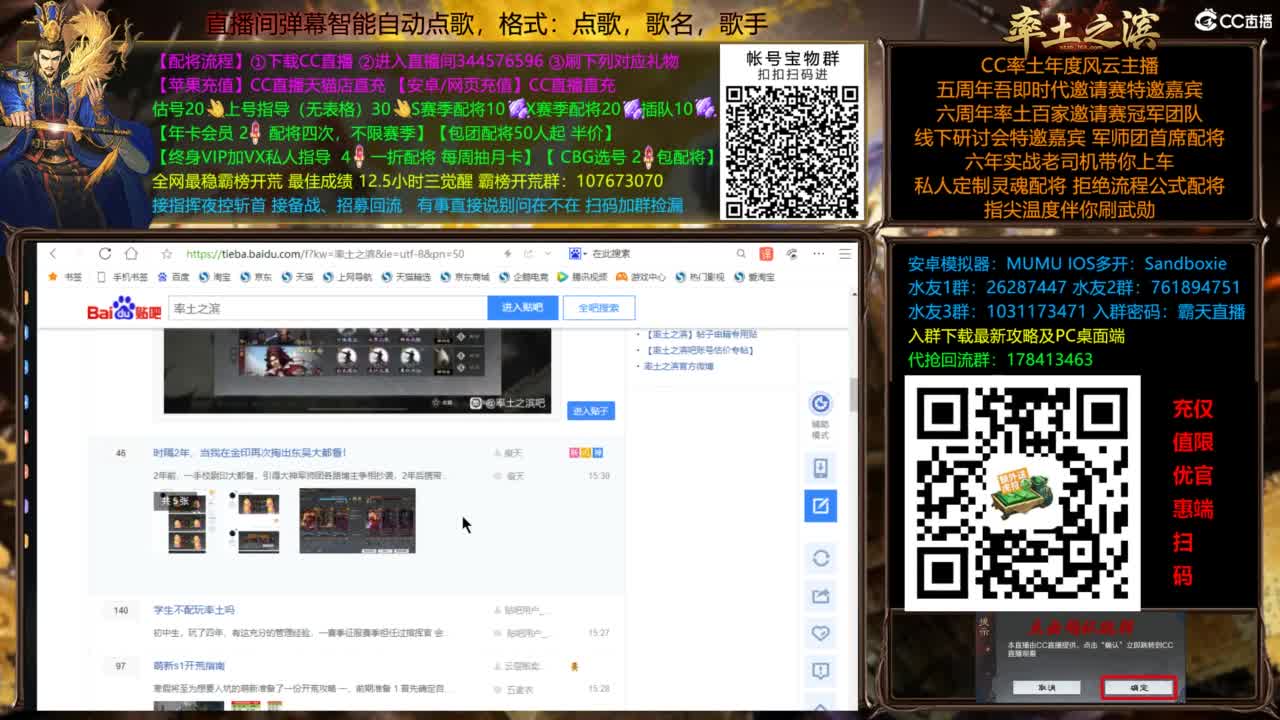Open sidebar link 帖子申精专用贴

tap(701, 334)
